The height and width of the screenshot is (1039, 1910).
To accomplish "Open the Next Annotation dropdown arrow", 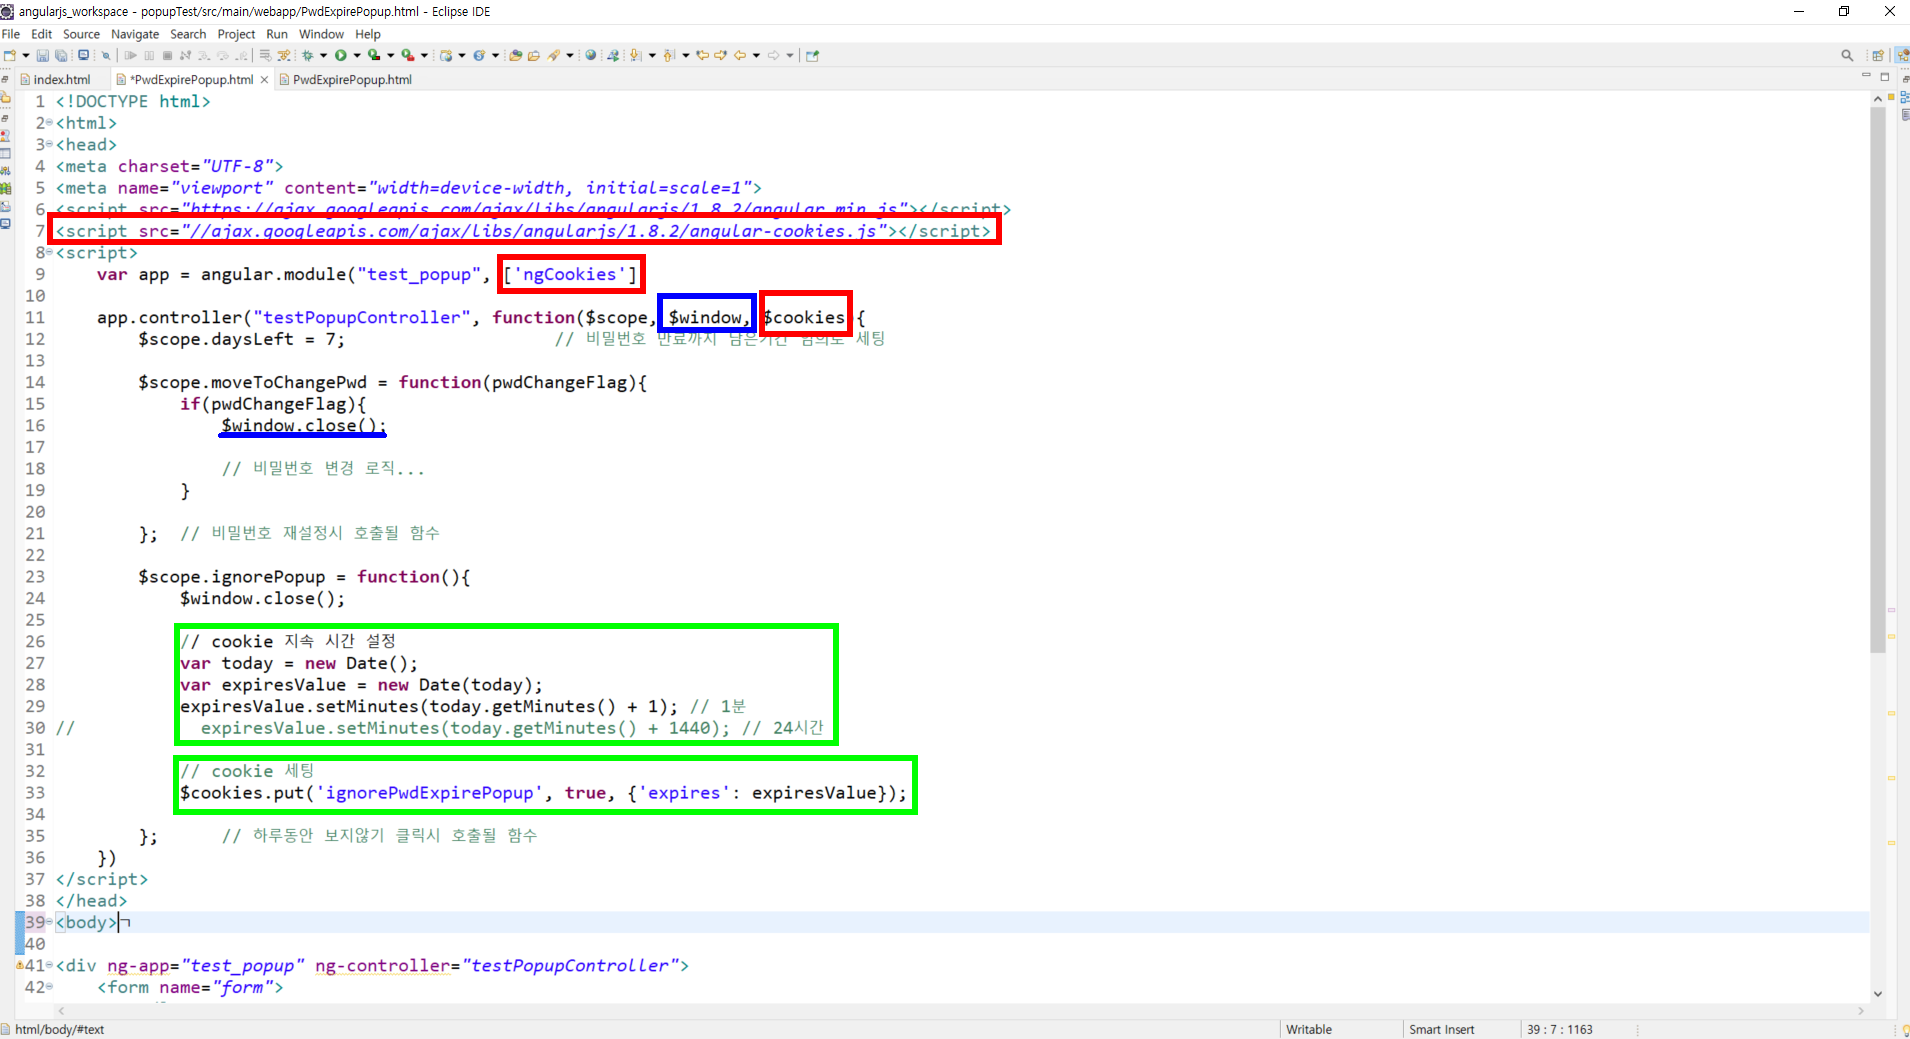I will coord(652,55).
